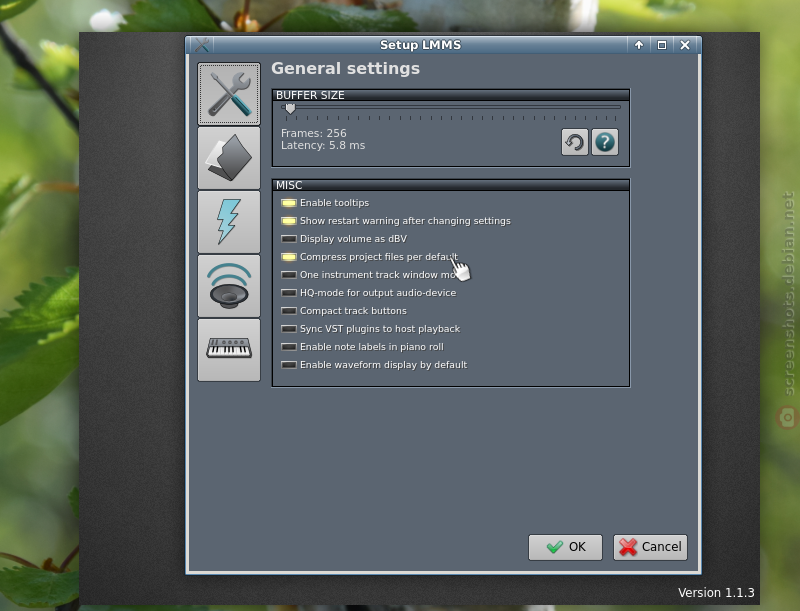Enable note labels in piano roll
The height and width of the screenshot is (611, 800).
(x=362, y=347)
